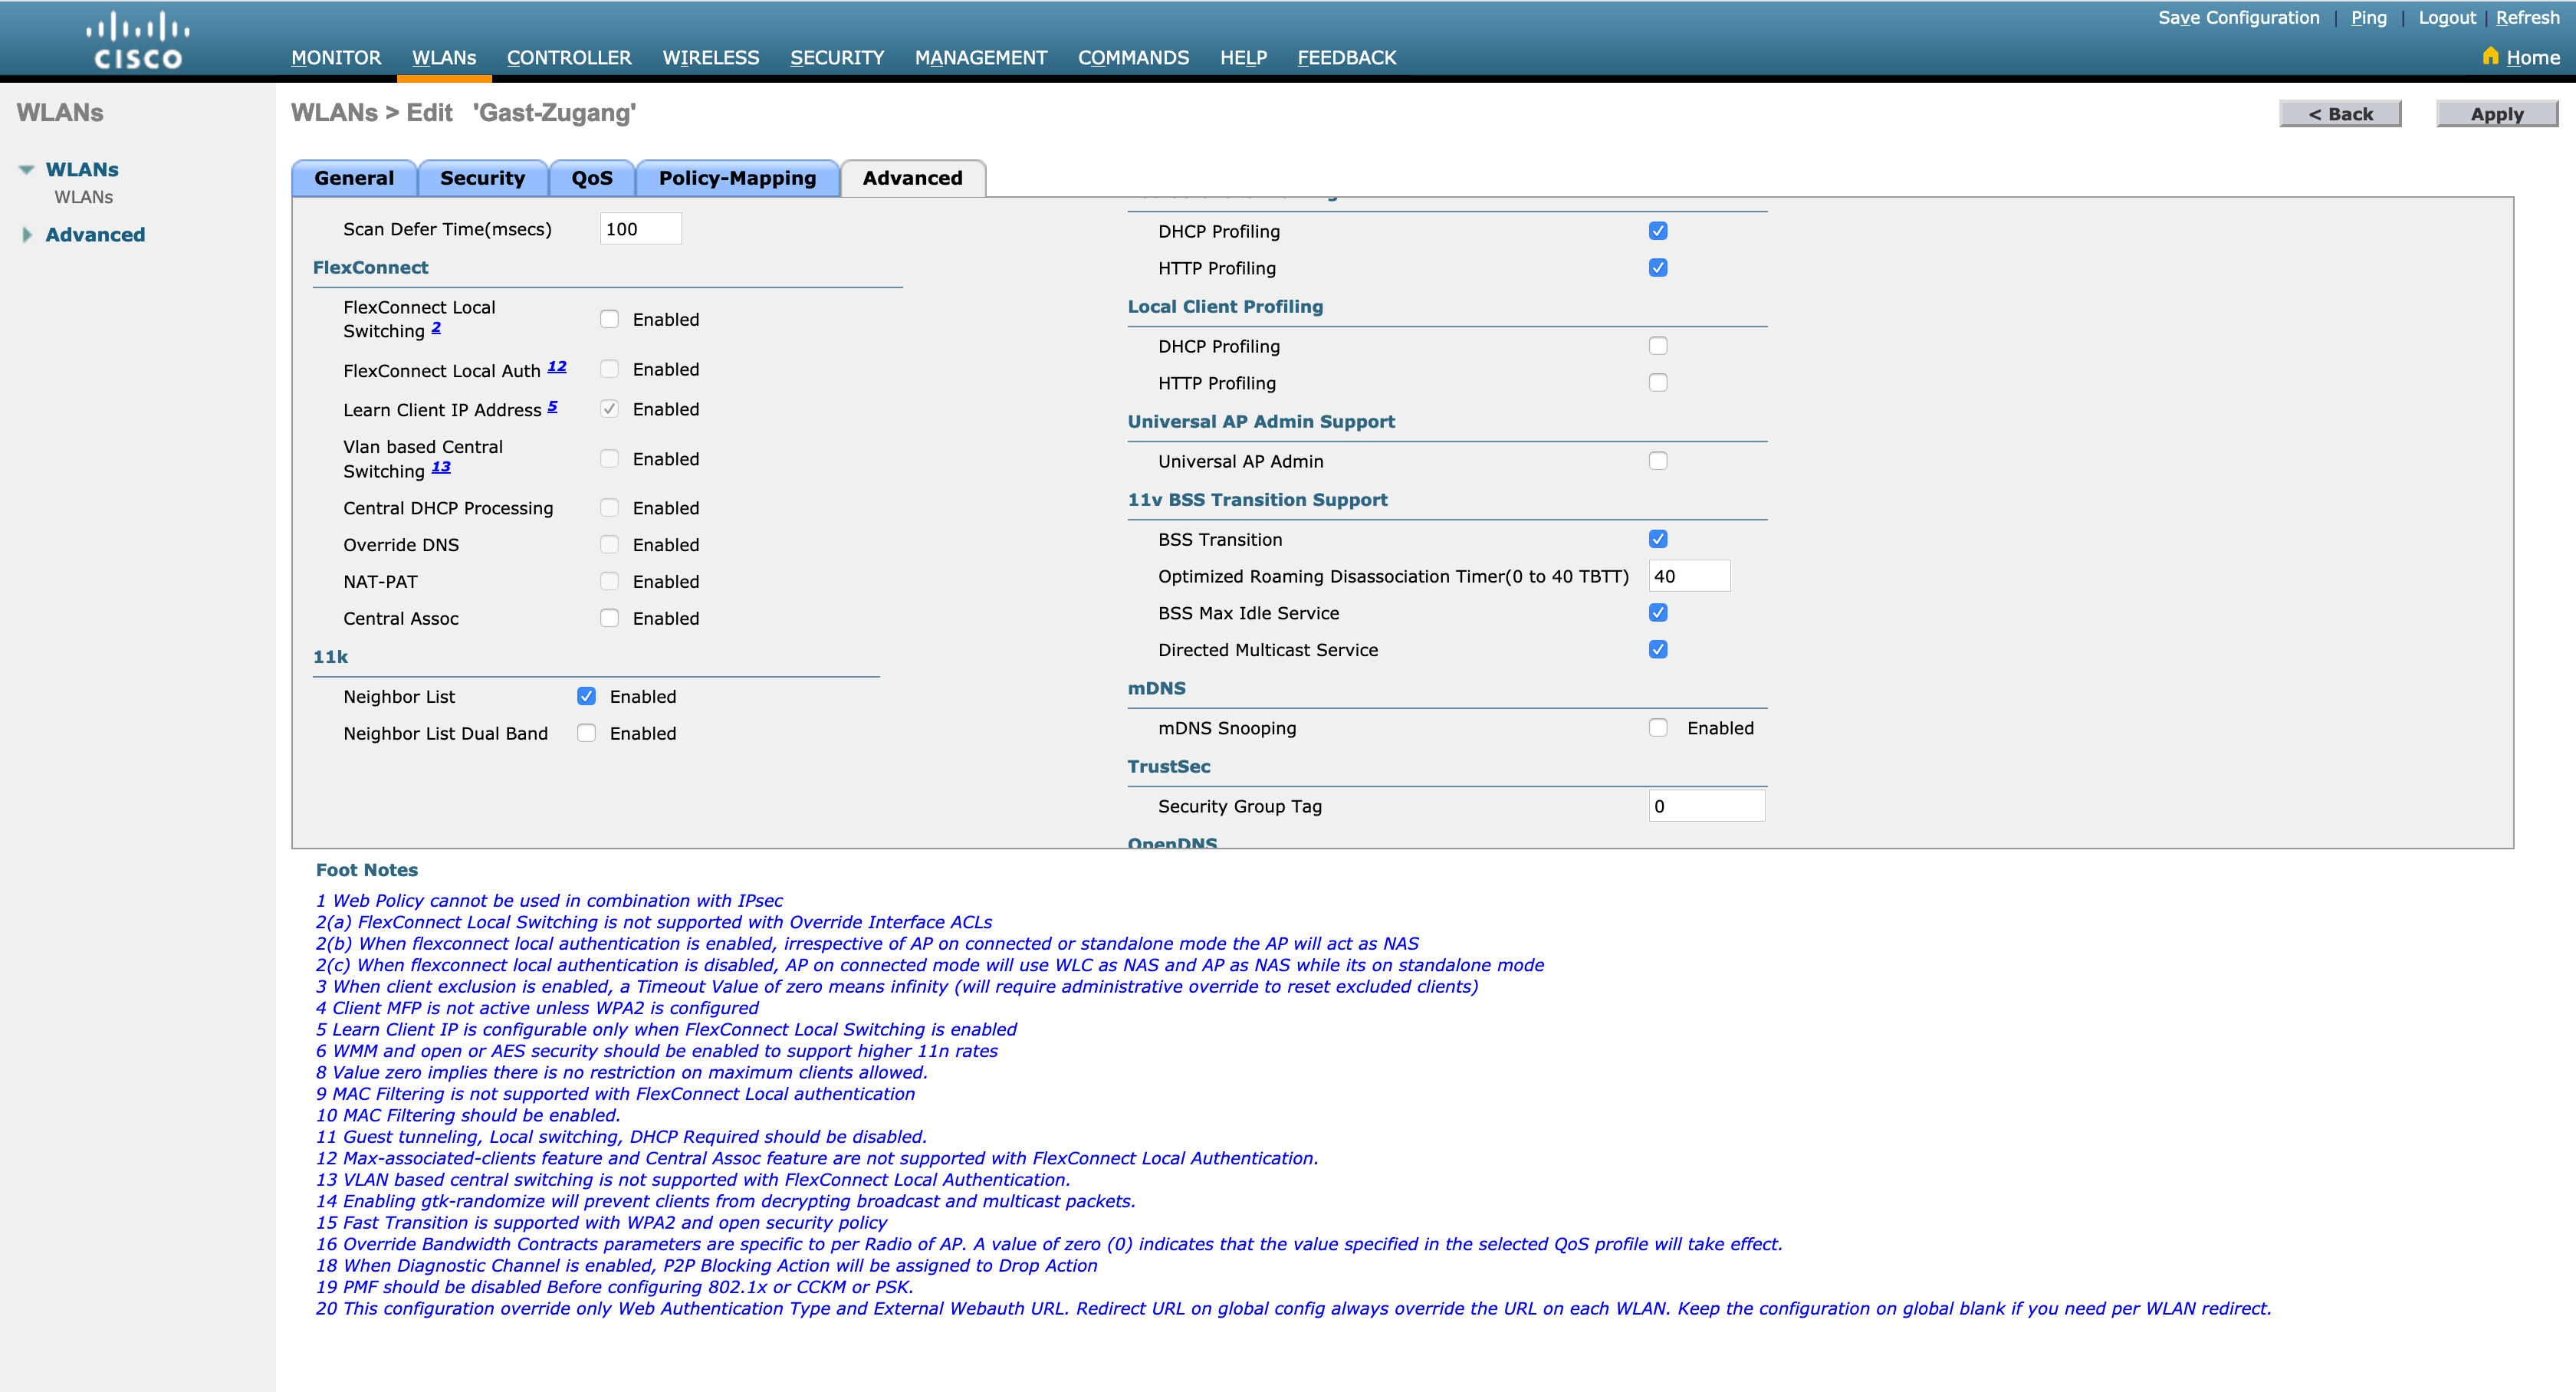The height and width of the screenshot is (1392, 2576).
Task: Enable Local Client DHCP Profiling checkbox
Action: [x=1658, y=346]
